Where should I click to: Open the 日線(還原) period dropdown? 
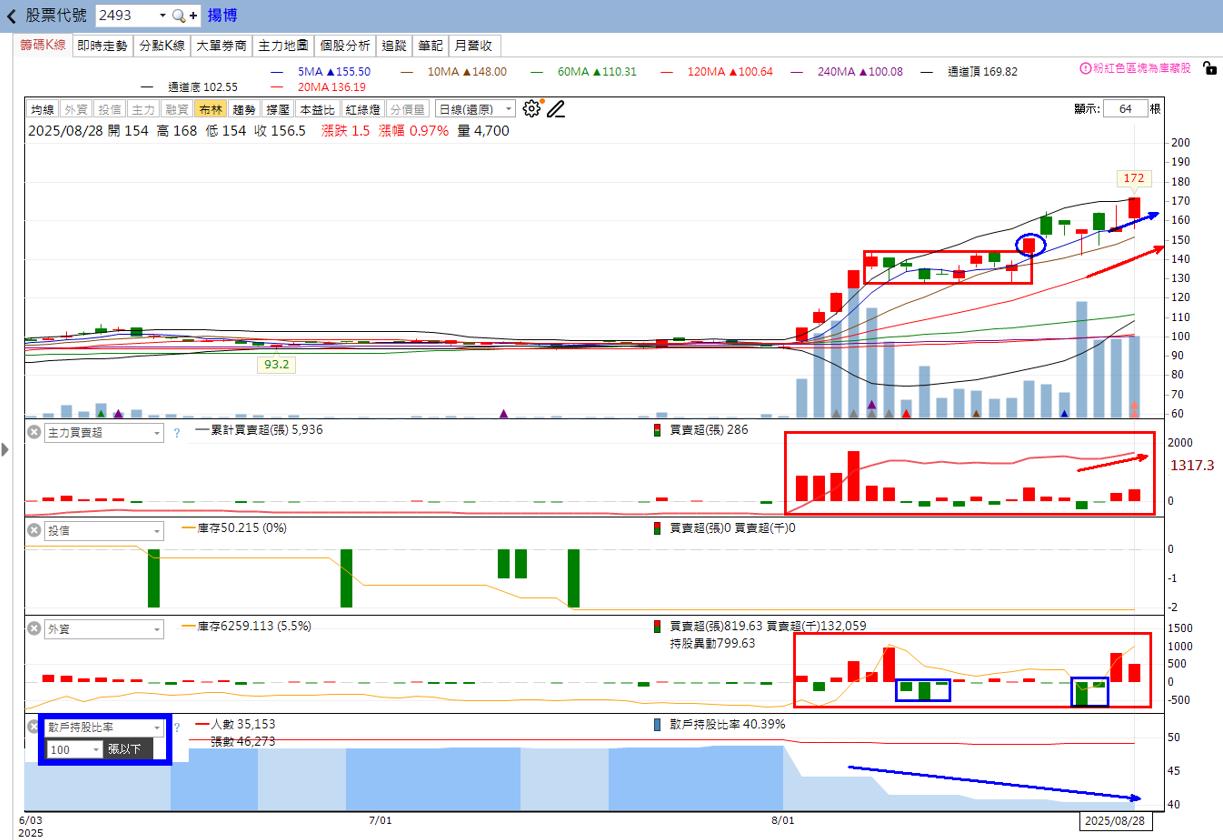tap(475, 109)
